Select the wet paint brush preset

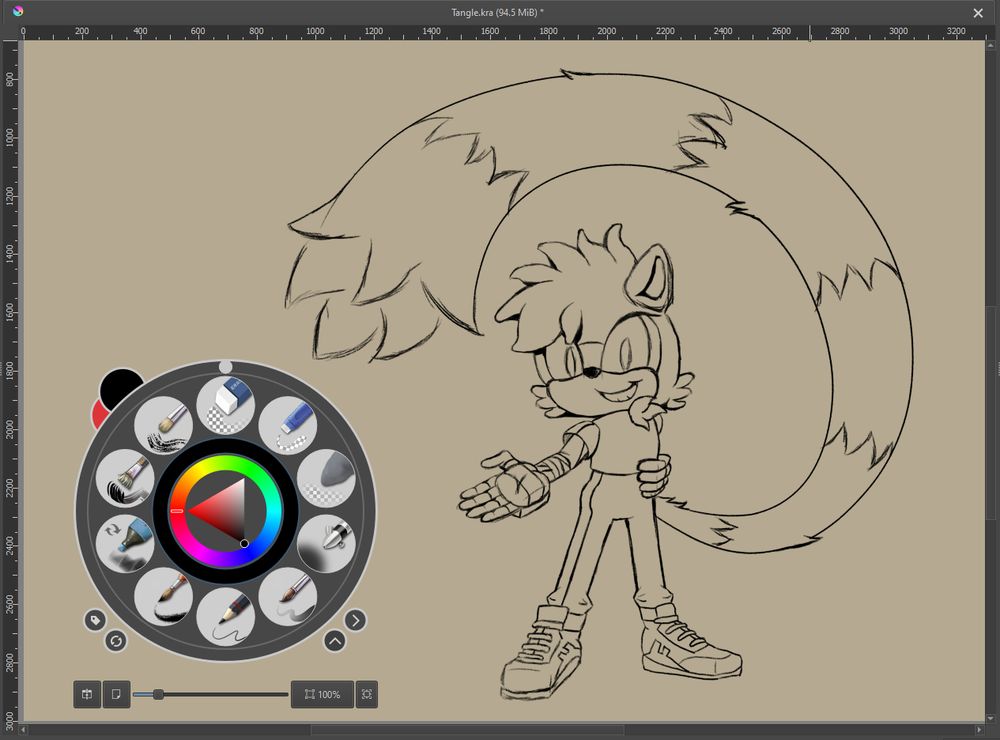[x=288, y=597]
